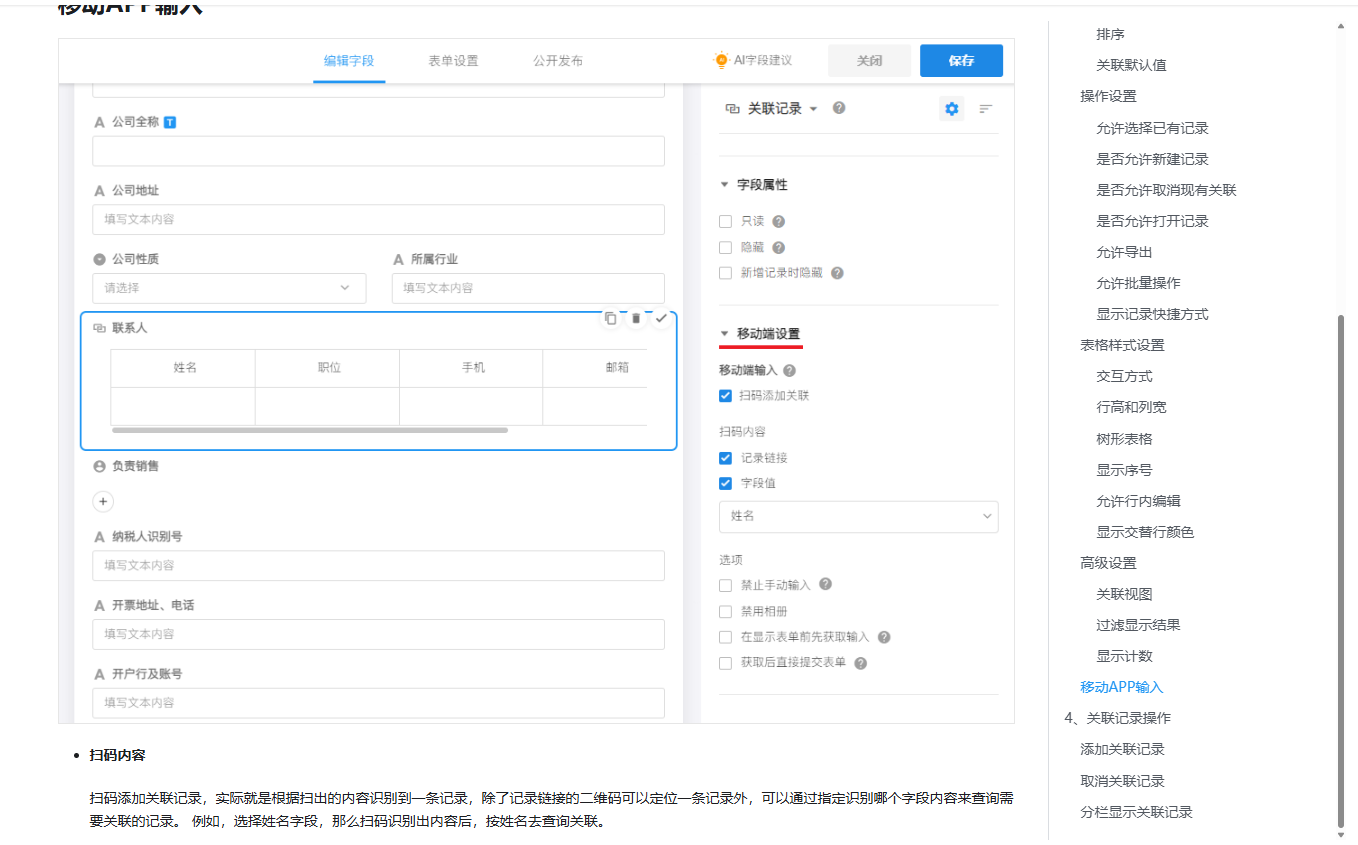Viewport: 1358px width, 845px height.
Task: Click the checkmark icon on 联系人 field
Action: [661, 318]
